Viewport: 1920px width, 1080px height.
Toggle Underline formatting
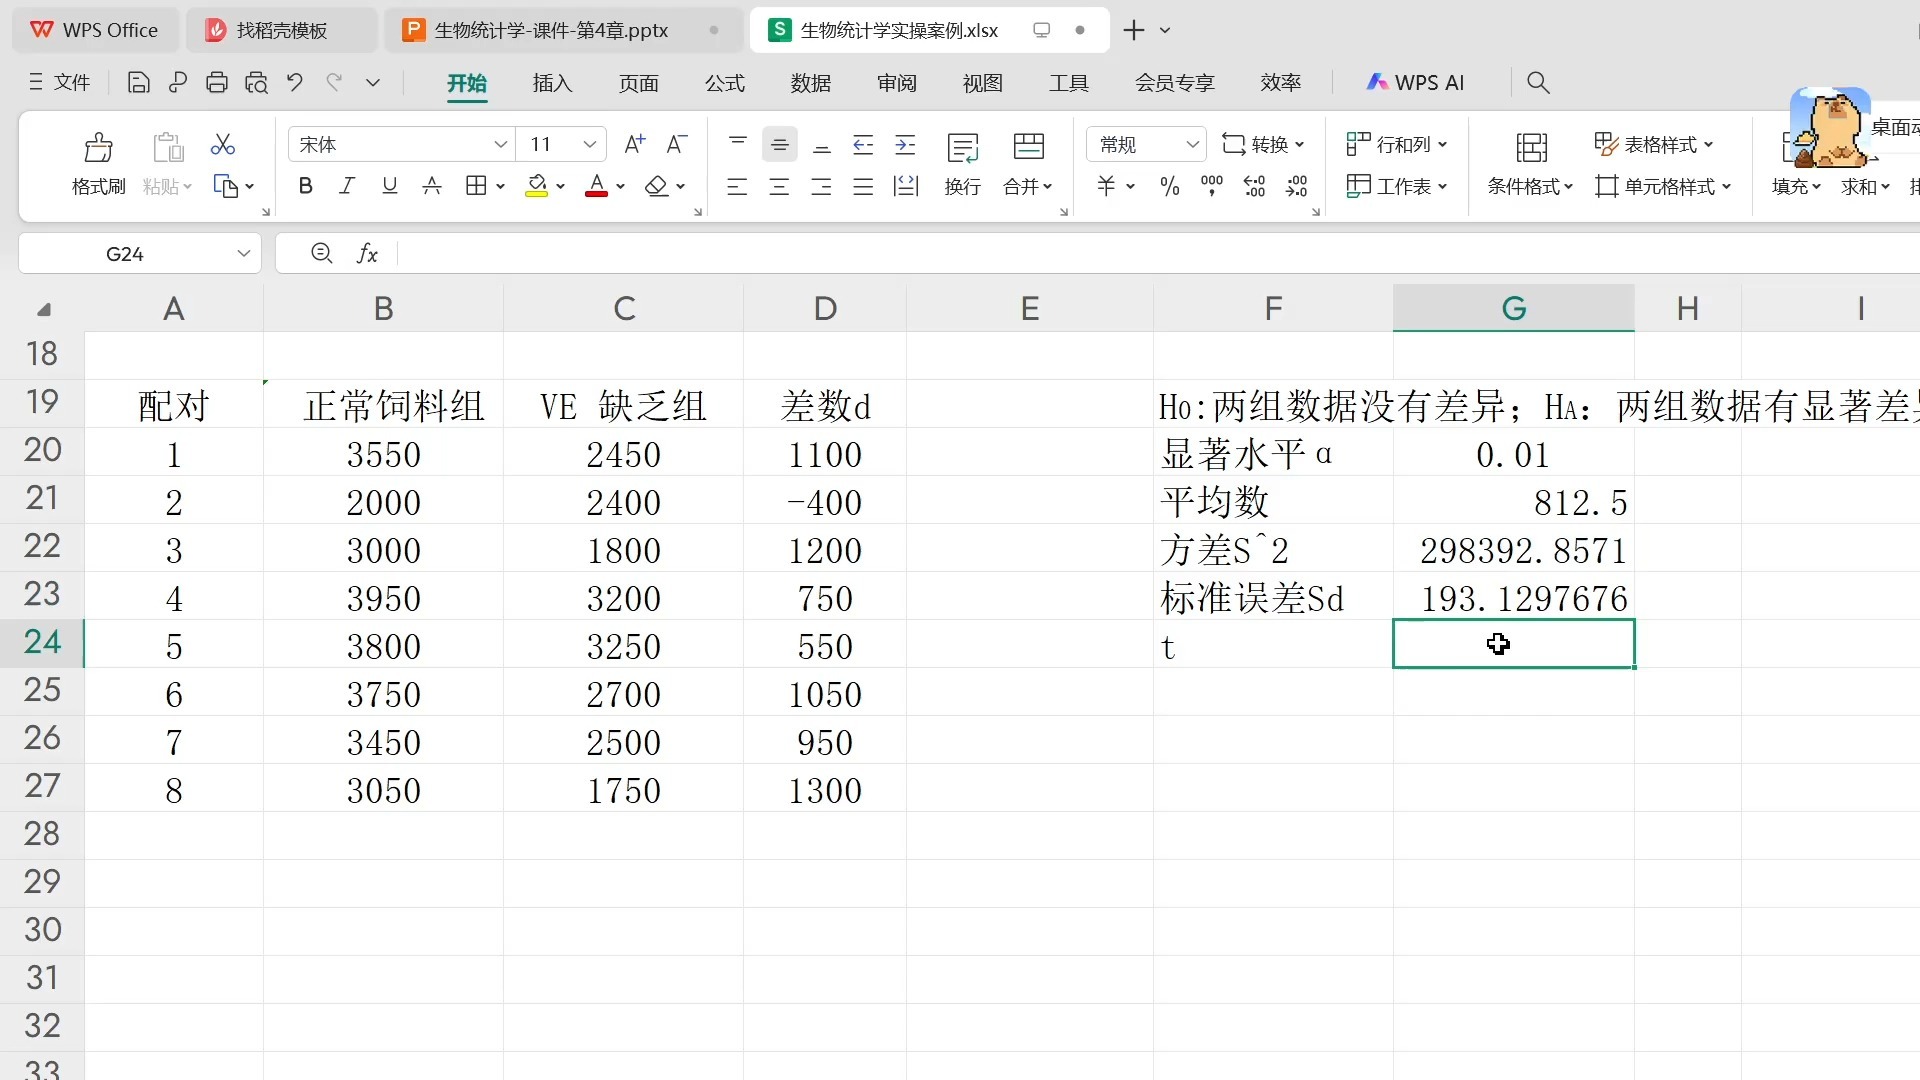coord(389,186)
